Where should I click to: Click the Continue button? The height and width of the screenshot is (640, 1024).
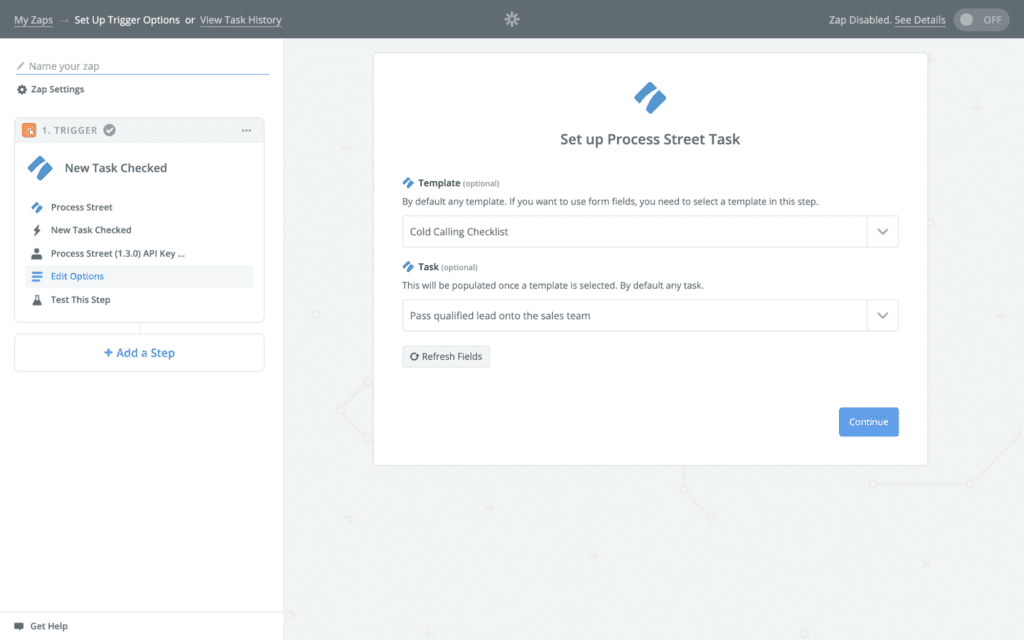click(x=869, y=422)
